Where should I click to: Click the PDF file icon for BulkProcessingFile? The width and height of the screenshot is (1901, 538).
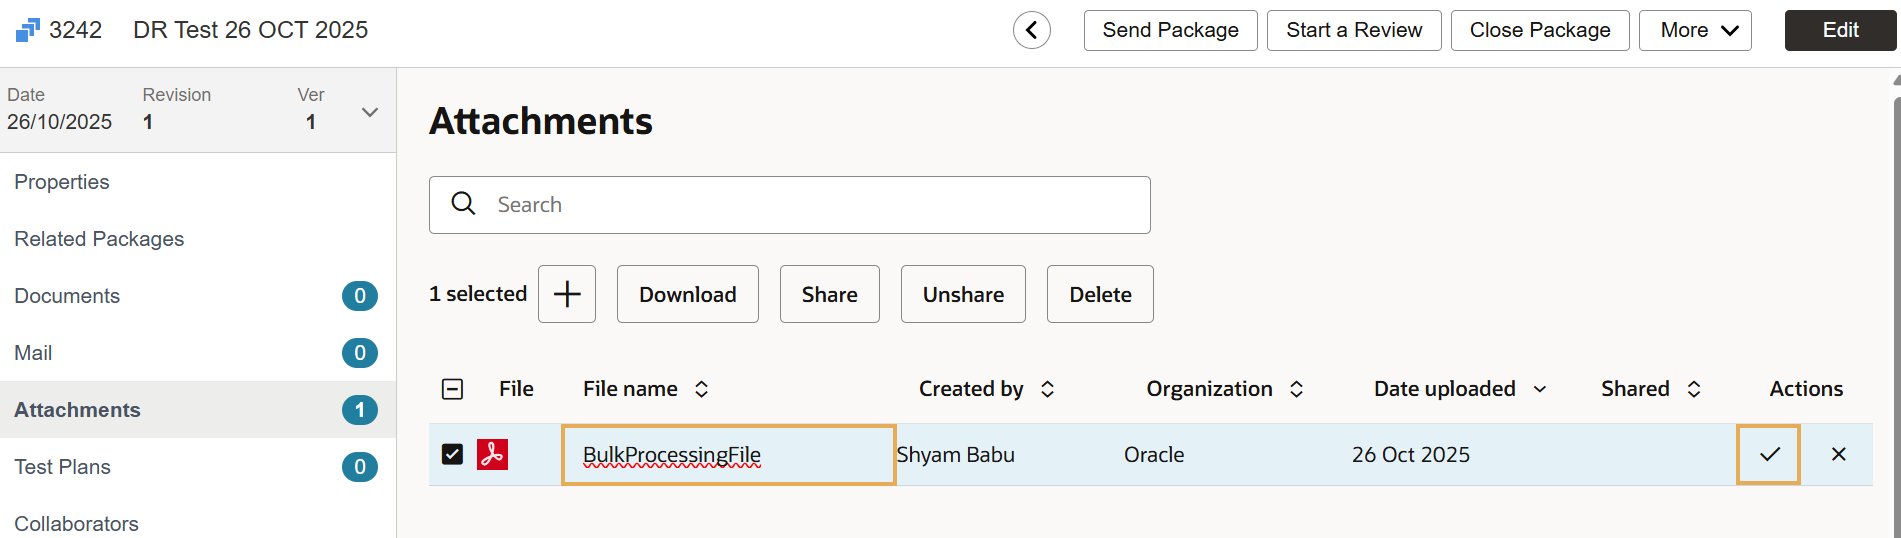[492, 454]
